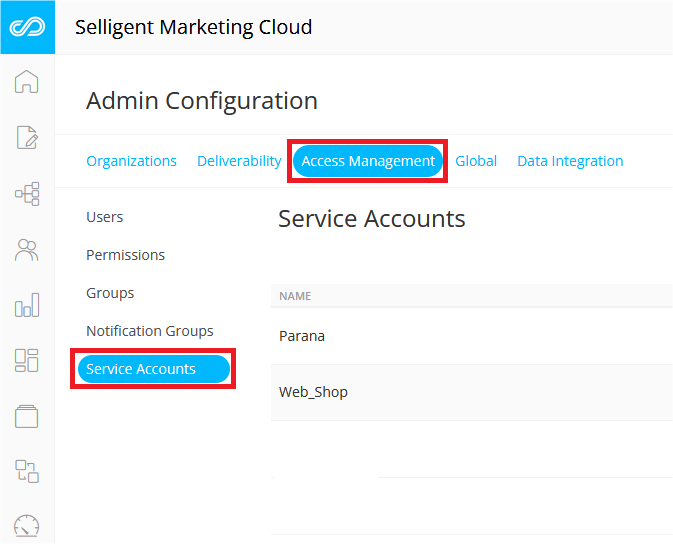The image size is (673, 544).
Task: Select the journey flow tree icon
Action: (27, 193)
